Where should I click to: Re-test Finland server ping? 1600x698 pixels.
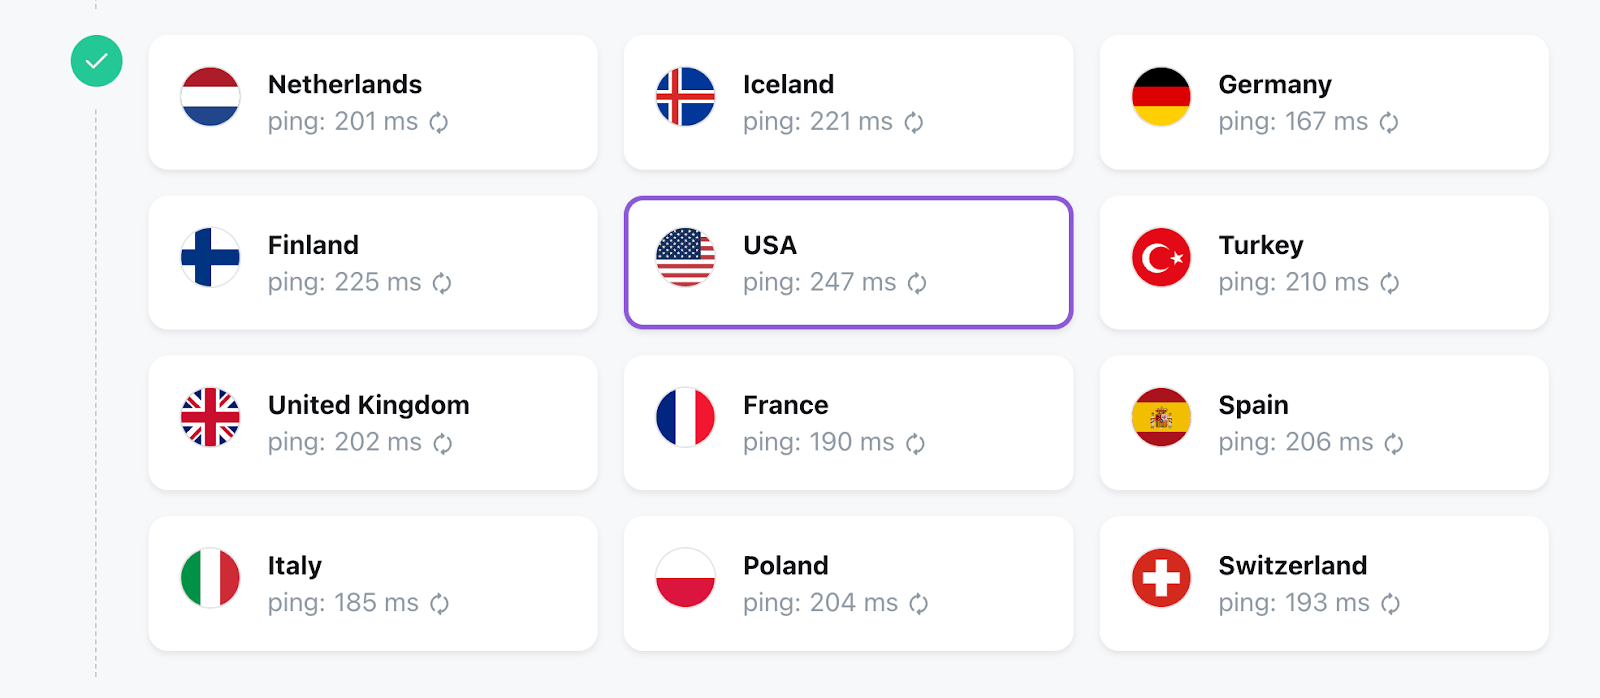click(442, 283)
